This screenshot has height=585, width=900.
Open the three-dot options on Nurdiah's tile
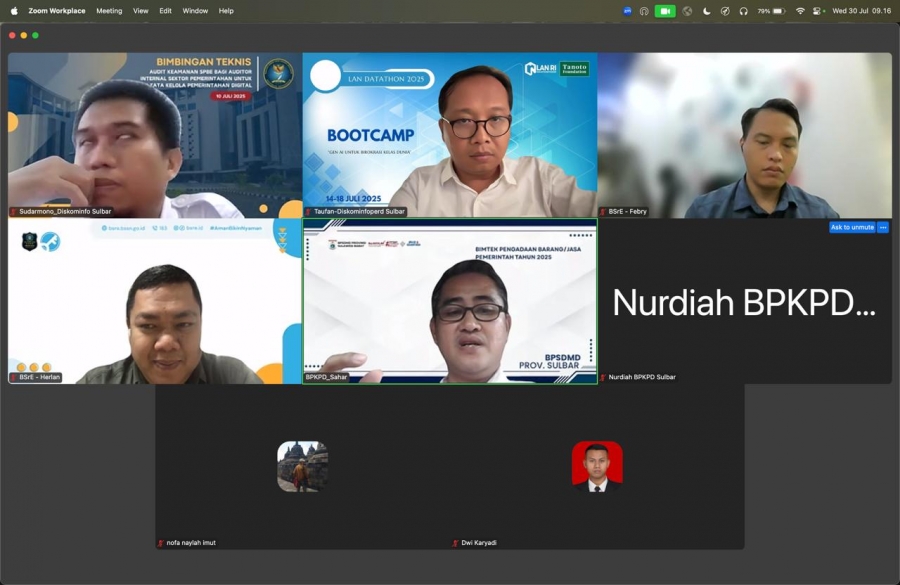pos(883,227)
